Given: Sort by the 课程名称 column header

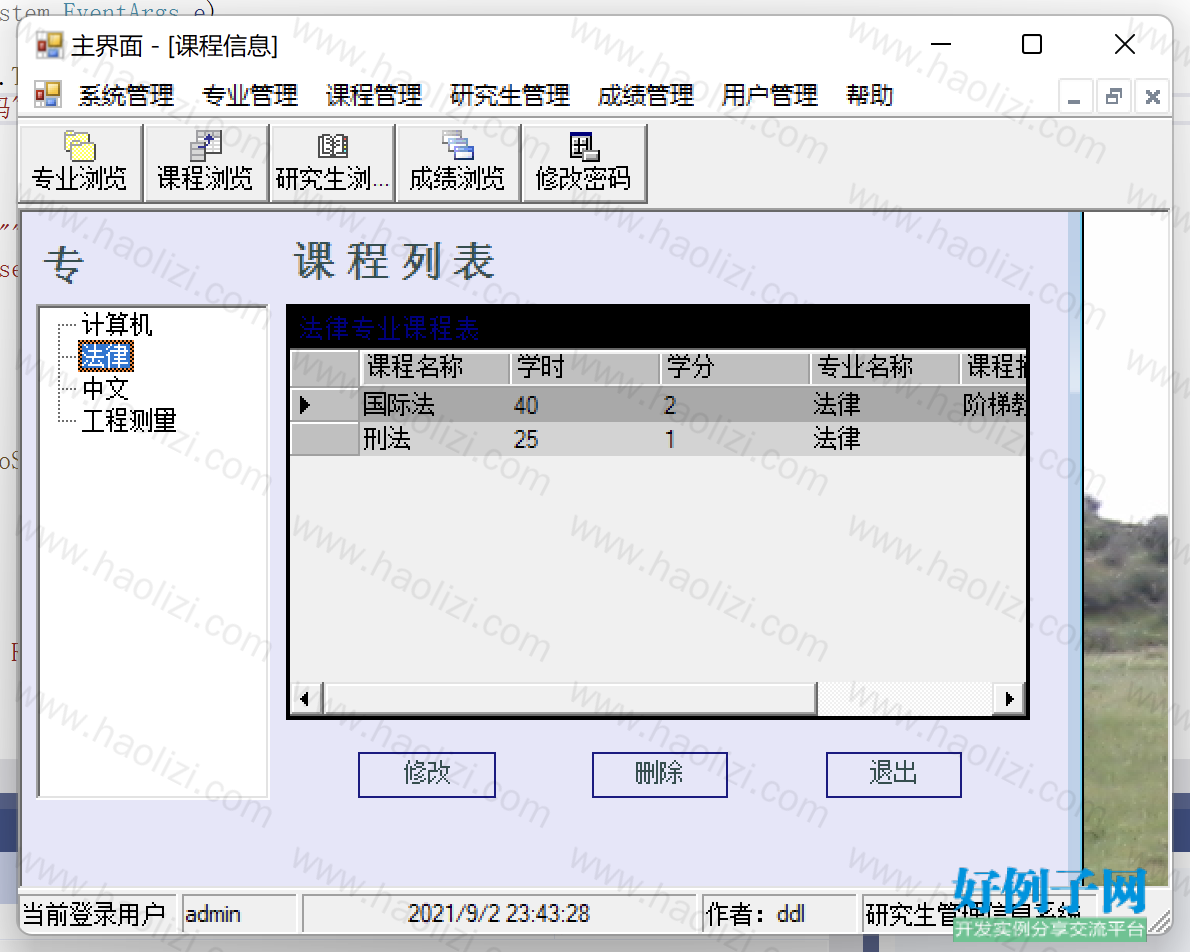Looking at the screenshot, I should pyautogui.click(x=434, y=367).
